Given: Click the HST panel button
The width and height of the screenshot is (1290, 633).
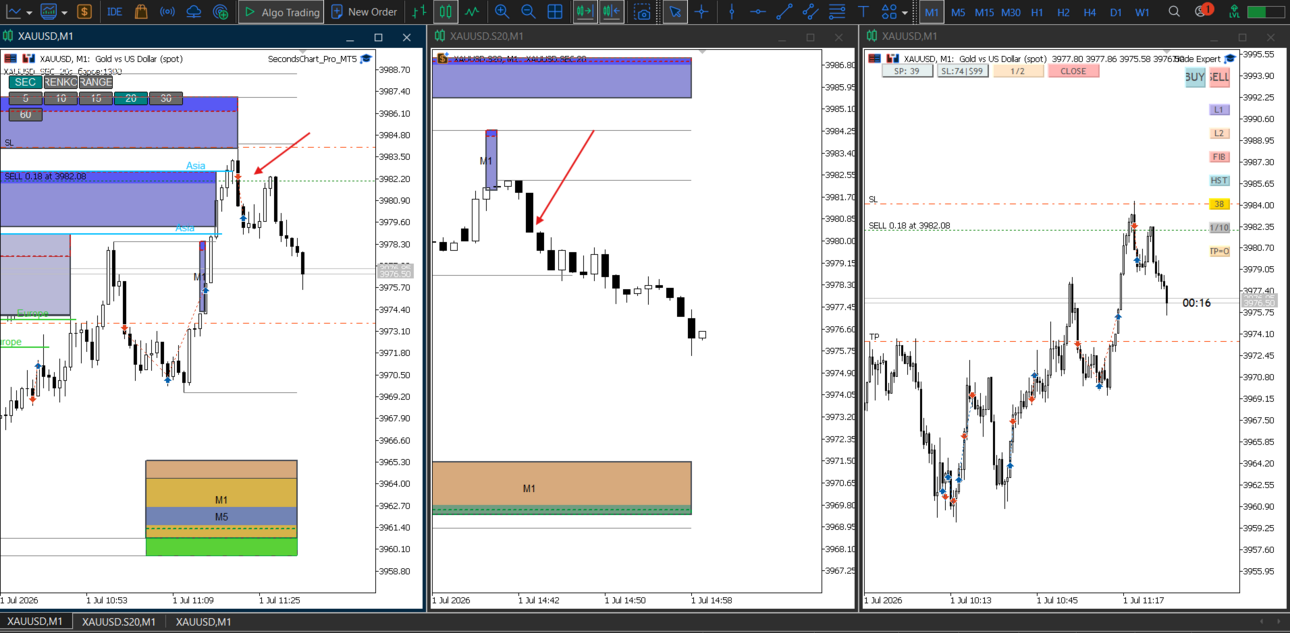Looking at the screenshot, I should [x=1219, y=181].
